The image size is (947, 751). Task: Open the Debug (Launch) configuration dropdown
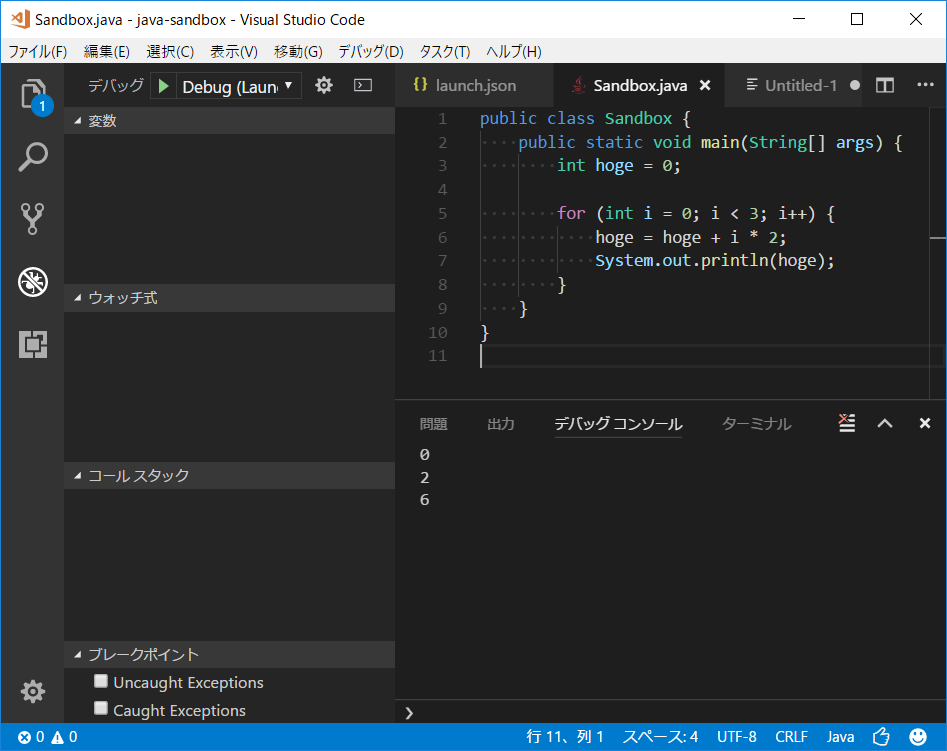[238, 86]
